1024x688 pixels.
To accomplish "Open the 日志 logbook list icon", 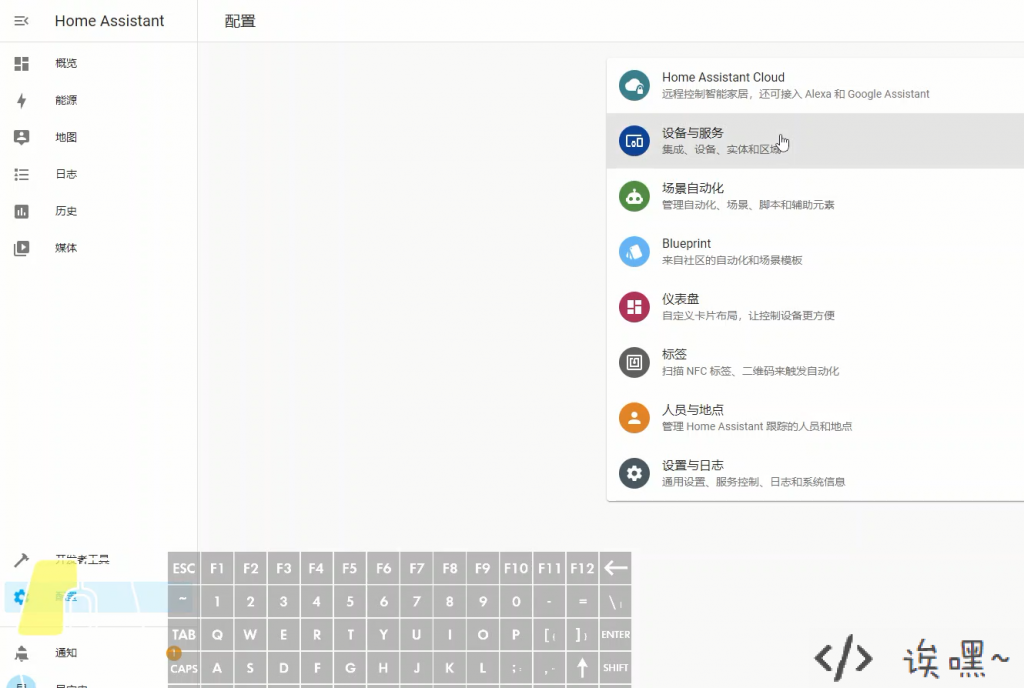I will 22,174.
